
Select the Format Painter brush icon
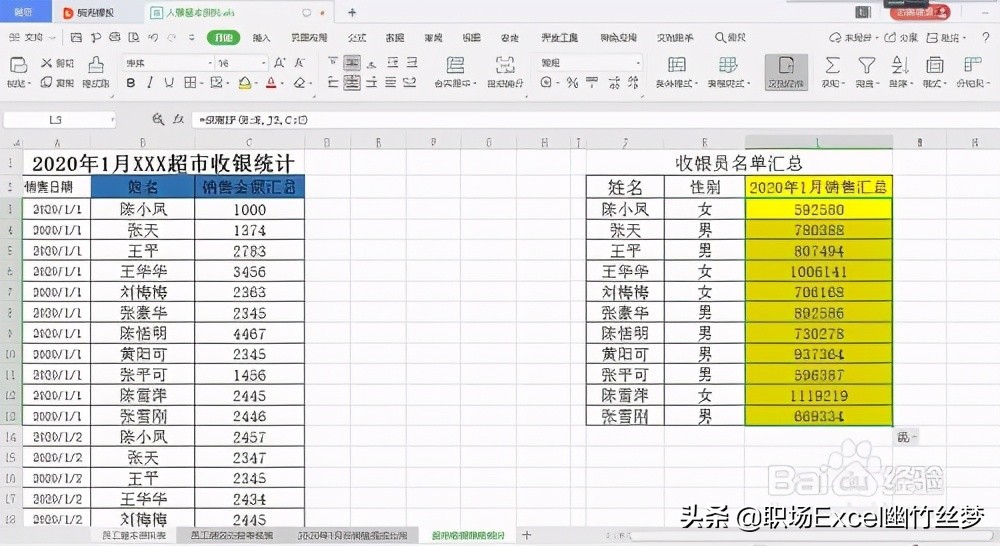tap(96, 64)
